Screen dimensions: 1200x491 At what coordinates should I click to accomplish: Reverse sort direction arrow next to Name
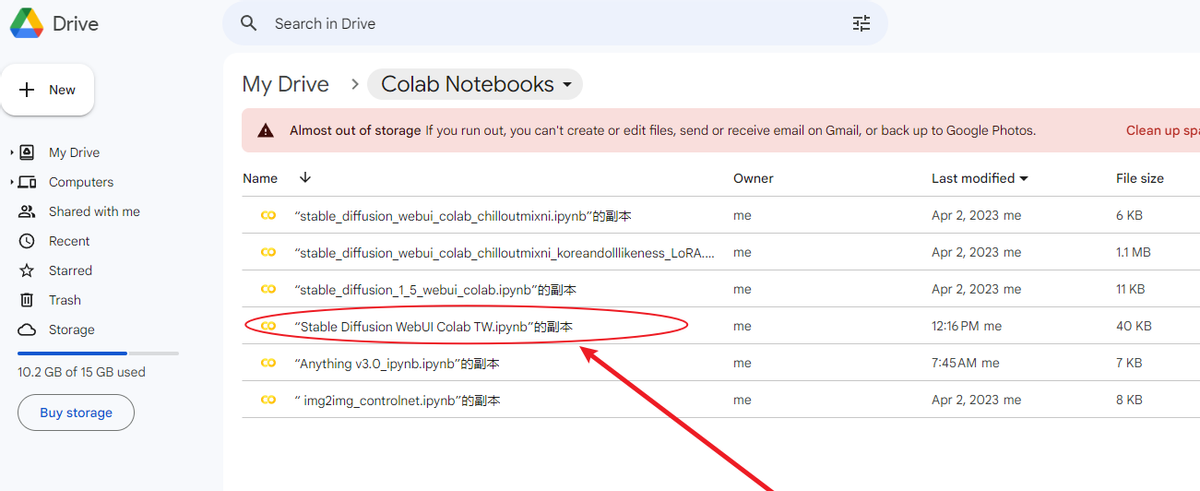[x=305, y=178]
